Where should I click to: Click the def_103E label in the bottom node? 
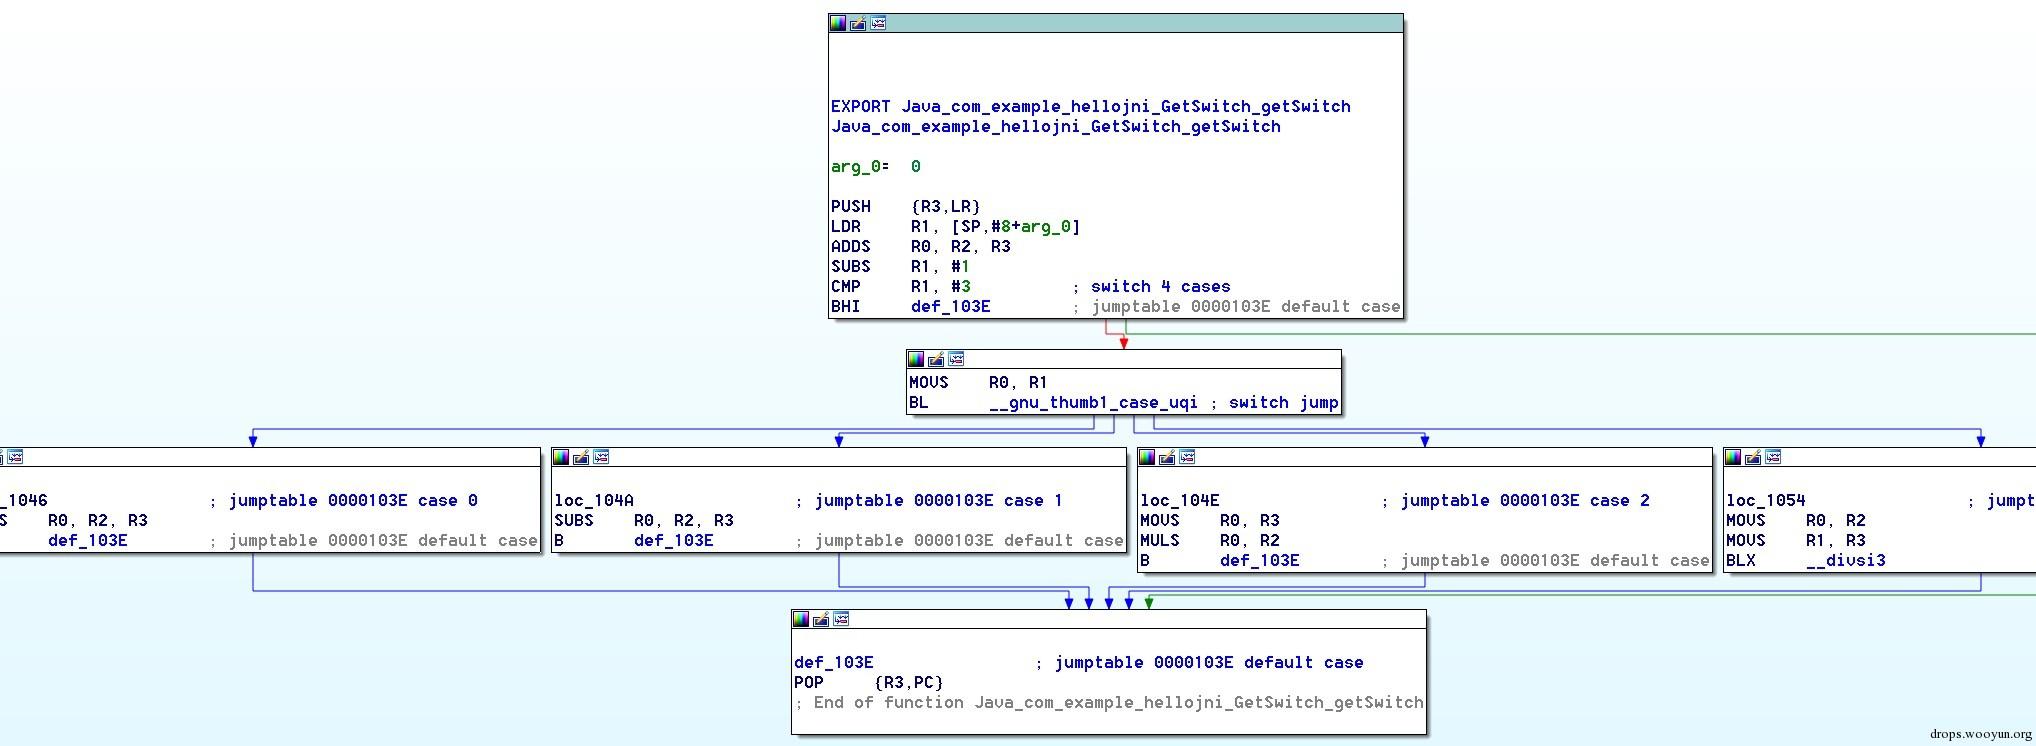[834, 662]
